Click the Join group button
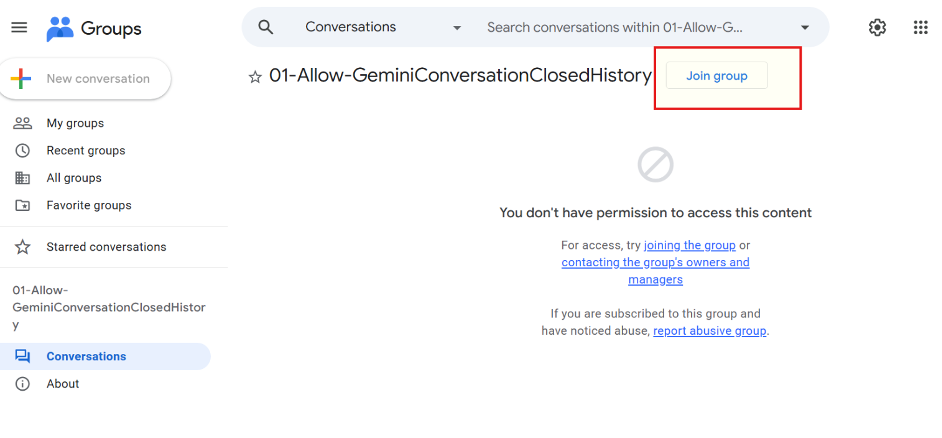This screenshot has width=942, height=438. coord(717,76)
